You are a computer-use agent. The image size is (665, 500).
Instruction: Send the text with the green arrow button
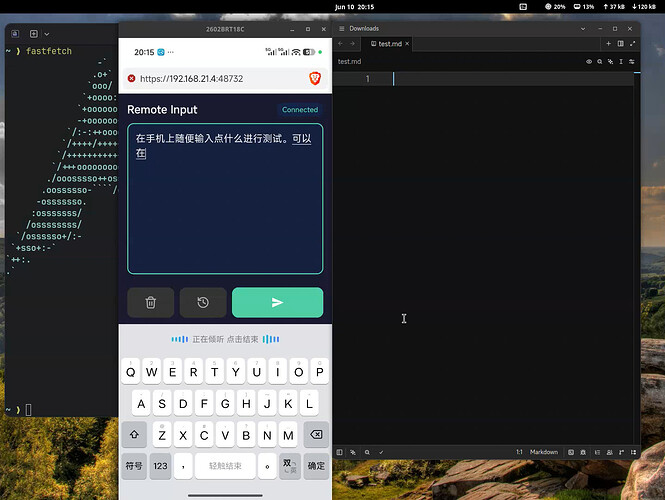click(277, 302)
